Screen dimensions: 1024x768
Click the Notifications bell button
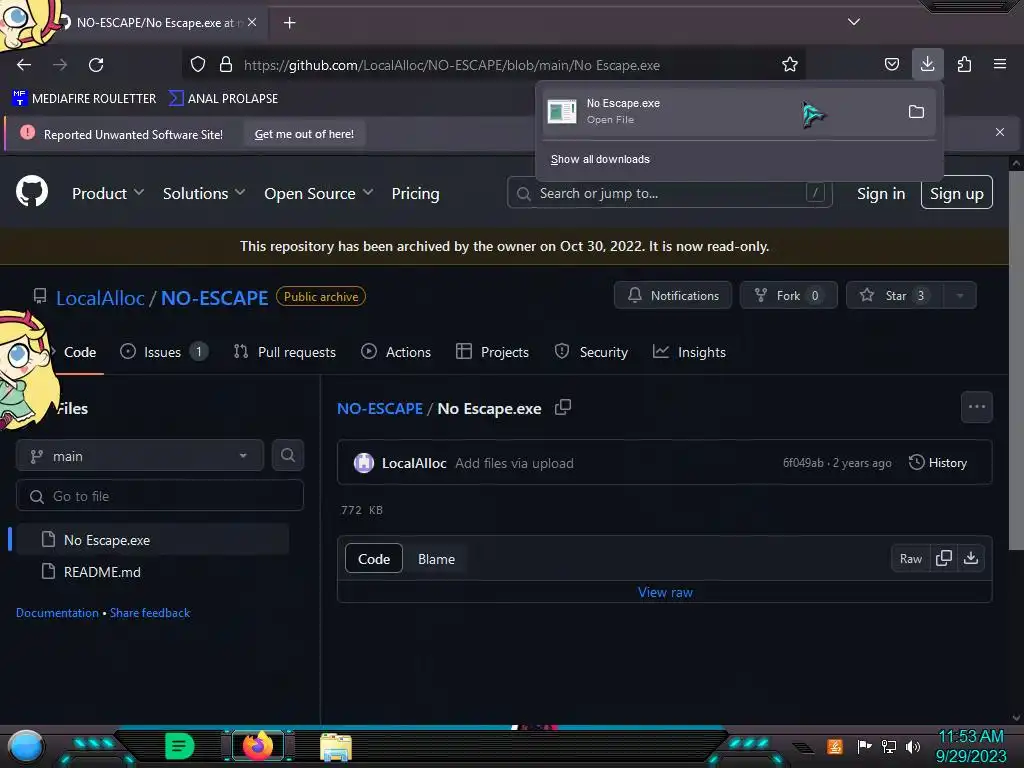[x=673, y=295]
